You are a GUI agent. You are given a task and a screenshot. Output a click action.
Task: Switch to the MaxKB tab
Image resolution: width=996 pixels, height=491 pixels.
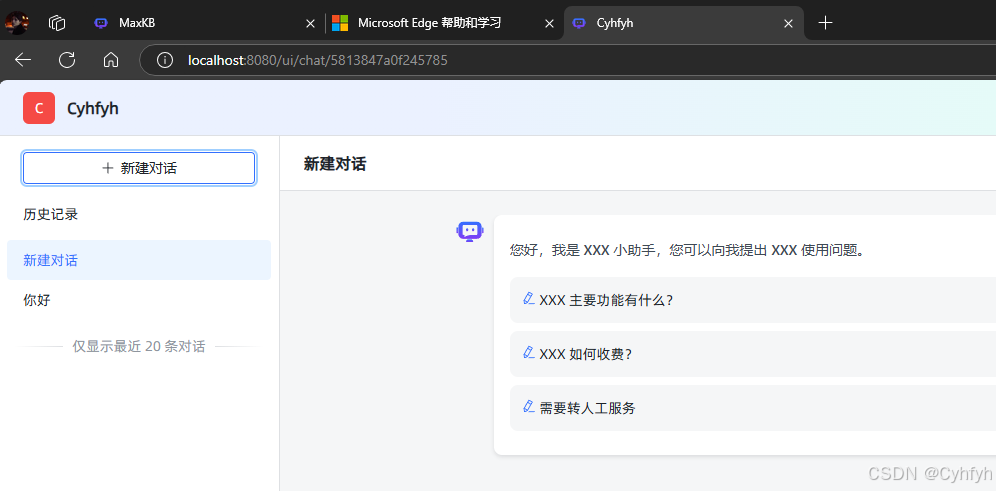click(203, 24)
